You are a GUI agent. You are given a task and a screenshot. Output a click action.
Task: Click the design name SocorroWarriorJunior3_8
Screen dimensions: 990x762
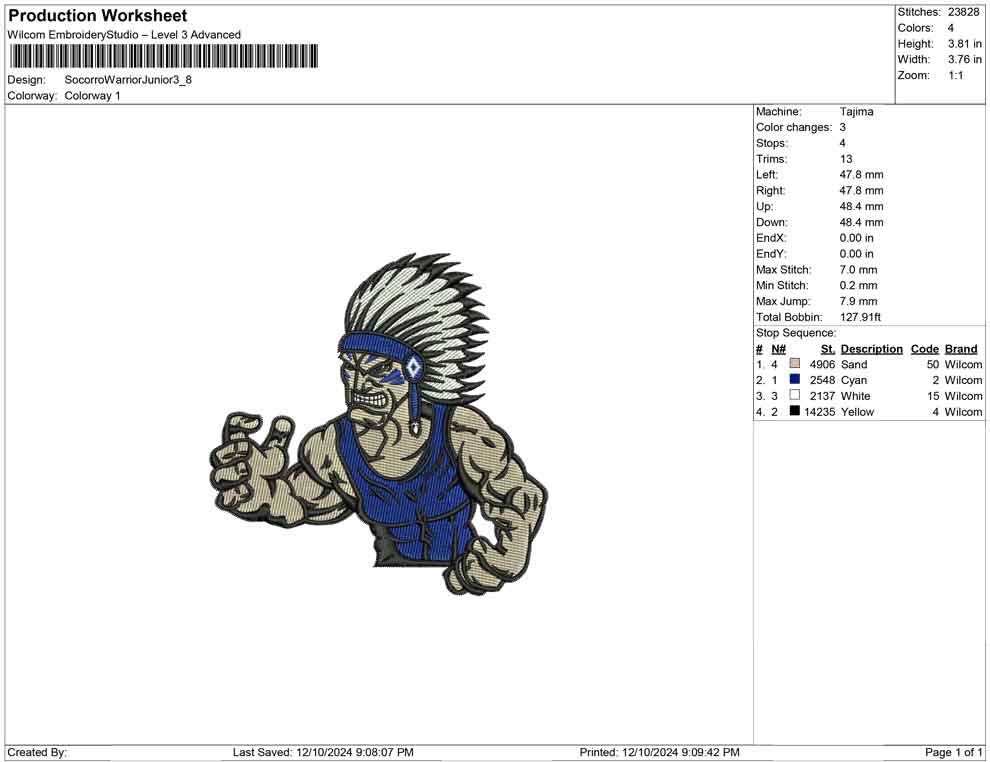[x=128, y=80]
